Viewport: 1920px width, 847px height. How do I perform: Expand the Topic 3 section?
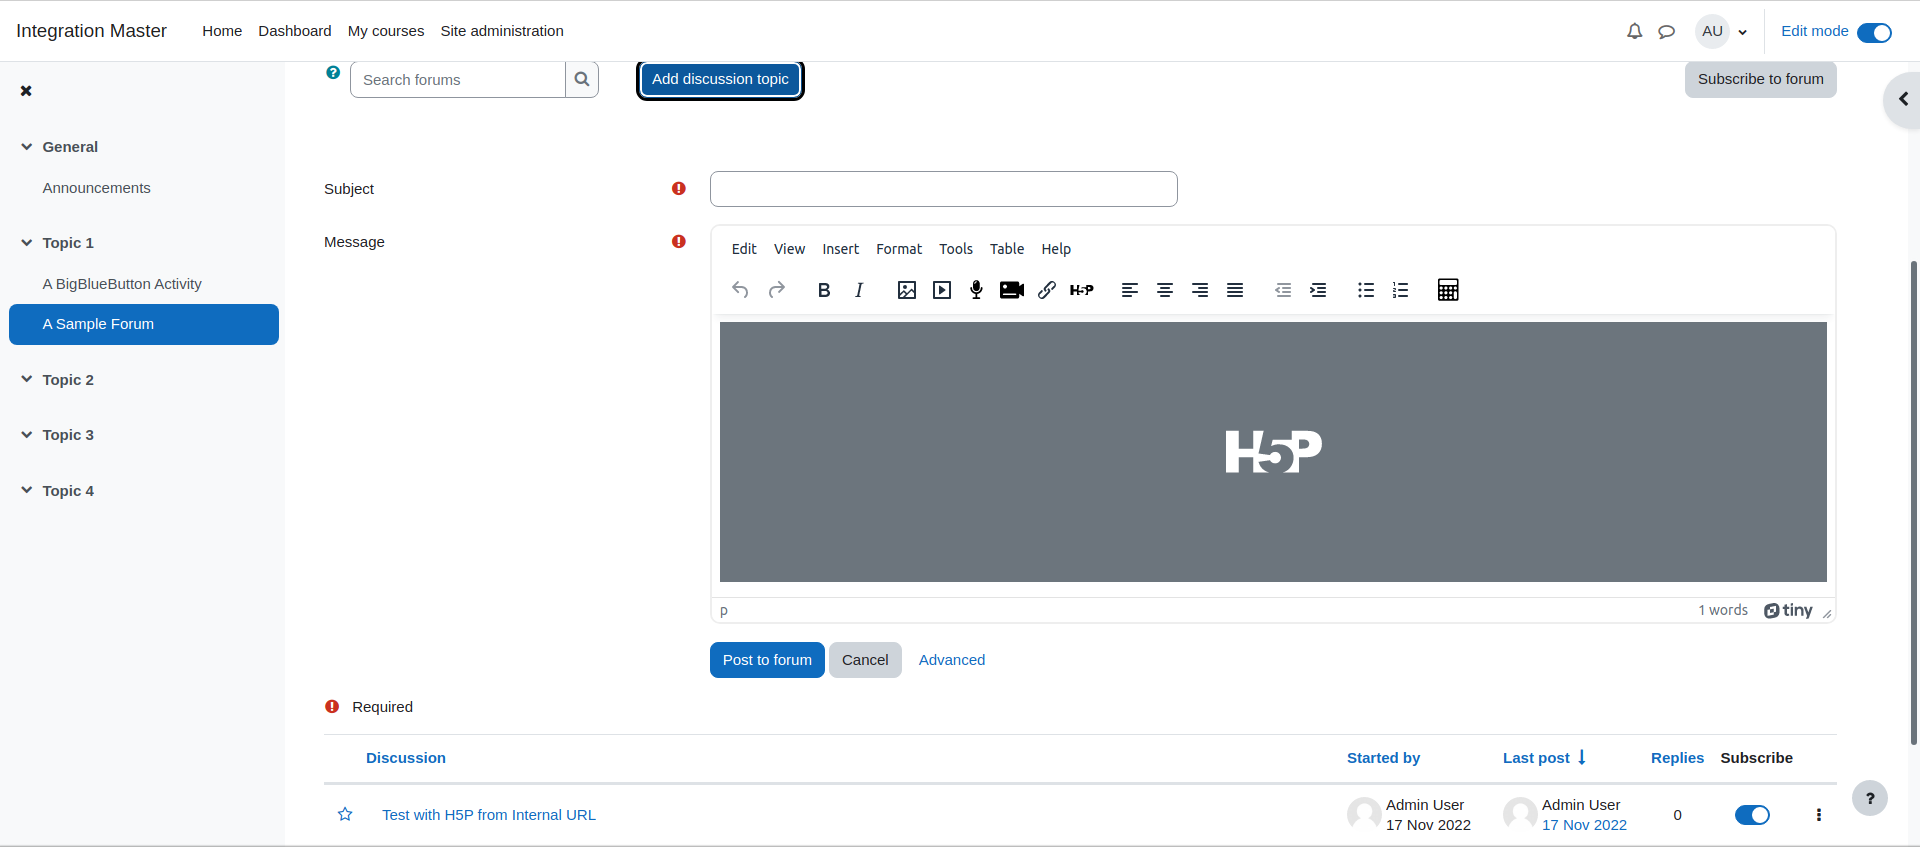coord(27,435)
